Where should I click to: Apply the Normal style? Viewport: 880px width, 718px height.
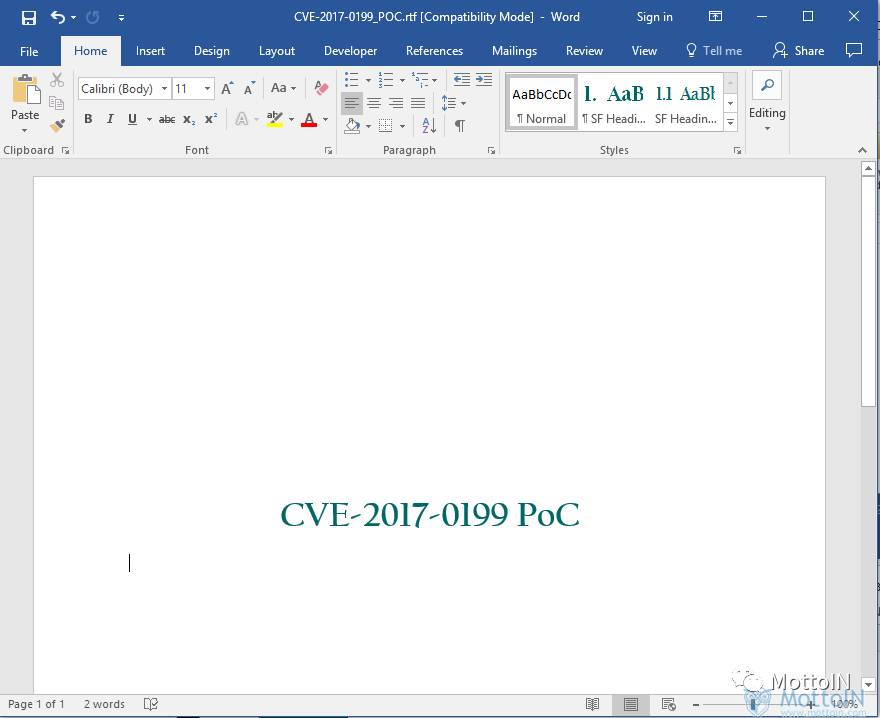tap(542, 103)
